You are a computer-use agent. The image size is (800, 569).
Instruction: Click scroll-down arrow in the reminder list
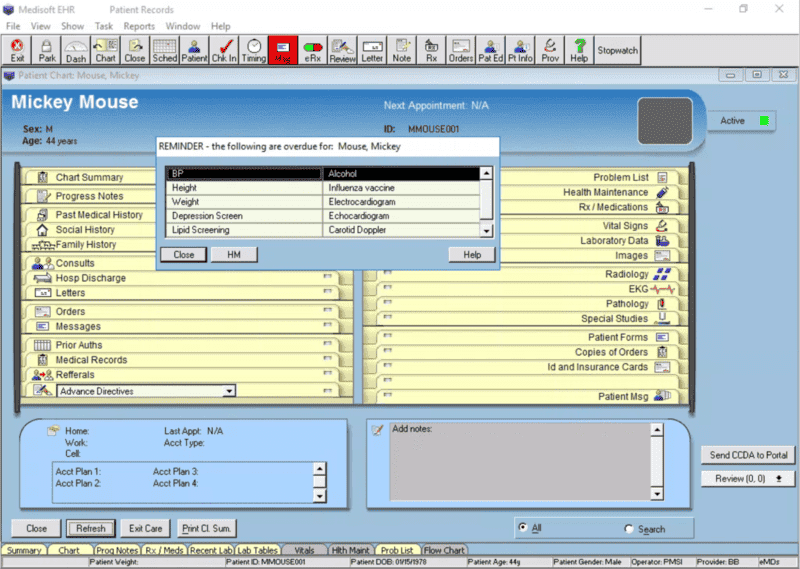point(486,231)
